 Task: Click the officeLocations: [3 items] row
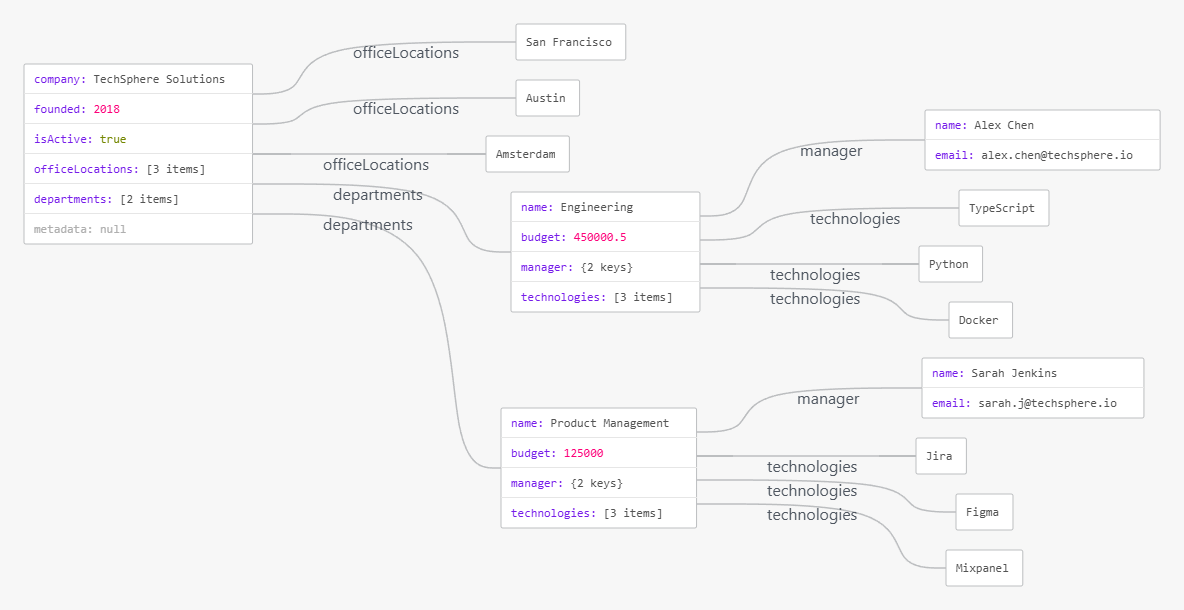click(x=138, y=169)
